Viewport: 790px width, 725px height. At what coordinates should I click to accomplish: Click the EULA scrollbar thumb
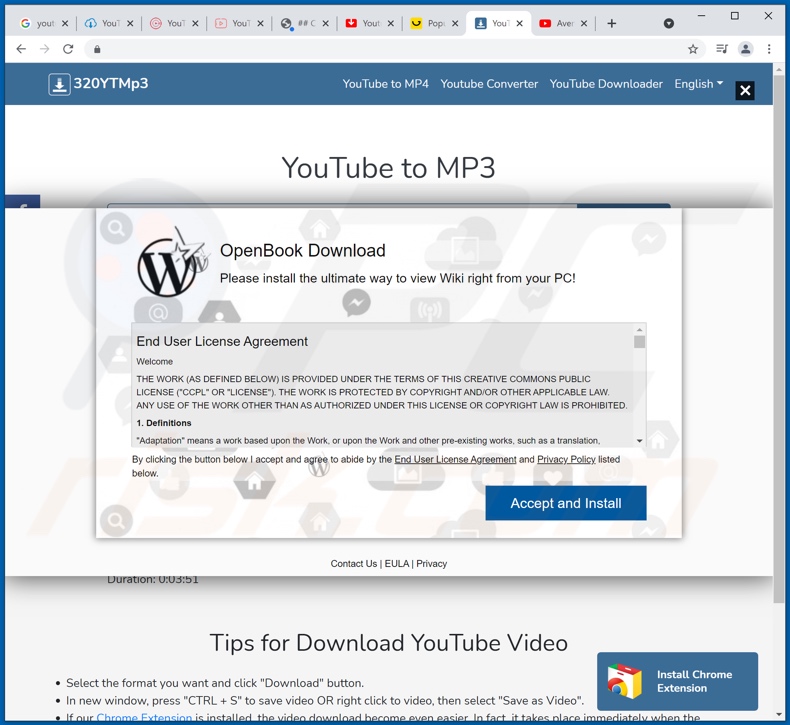coord(639,342)
